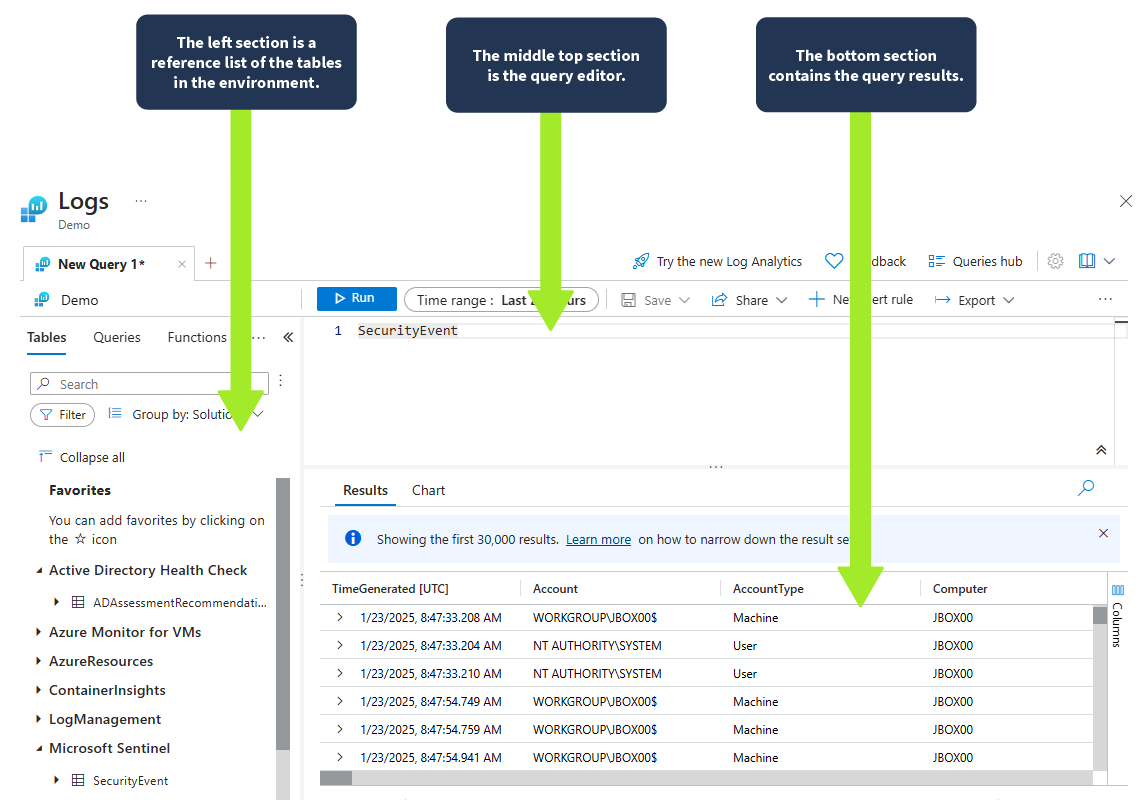Collapse Microsoft Sentinel group
The height and width of the screenshot is (800, 1140).
click(x=39, y=748)
